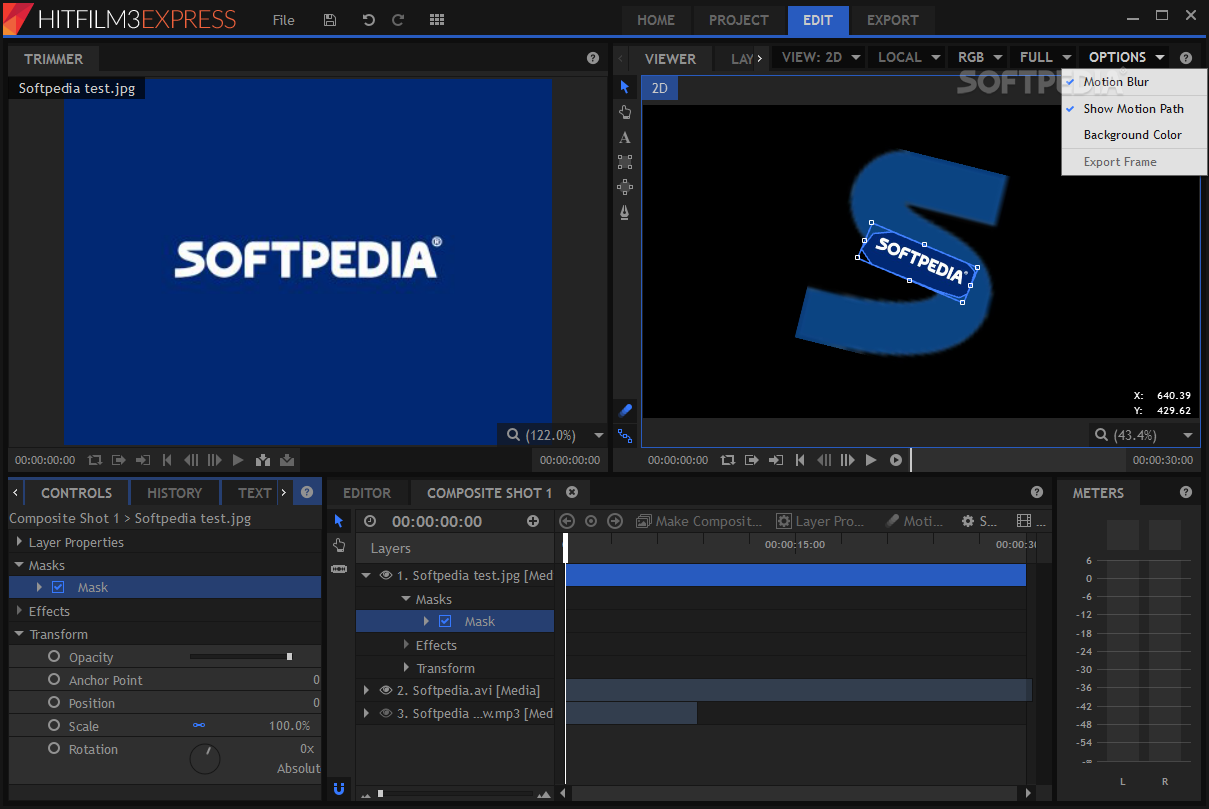The image size is (1209, 809).
Task: Enable keyframing for Rotation
Action: click(x=54, y=748)
